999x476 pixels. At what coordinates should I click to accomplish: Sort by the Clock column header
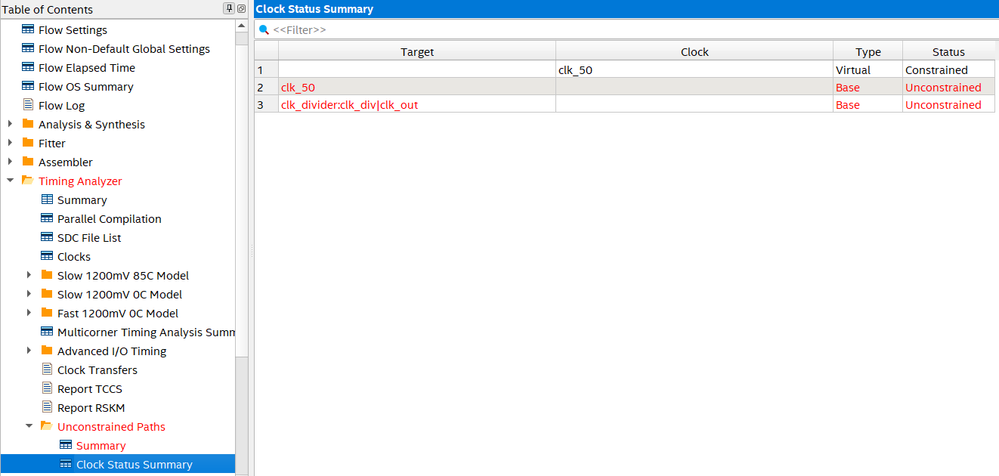(x=694, y=52)
